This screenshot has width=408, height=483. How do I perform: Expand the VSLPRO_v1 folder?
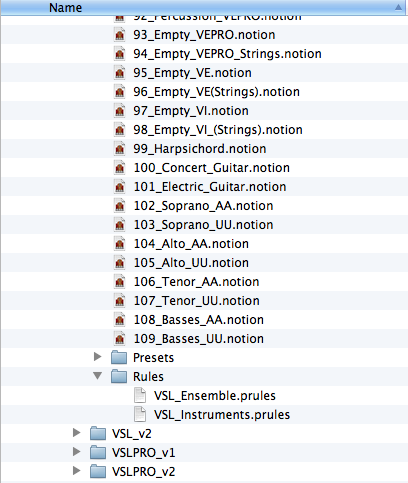(x=77, y=452)
